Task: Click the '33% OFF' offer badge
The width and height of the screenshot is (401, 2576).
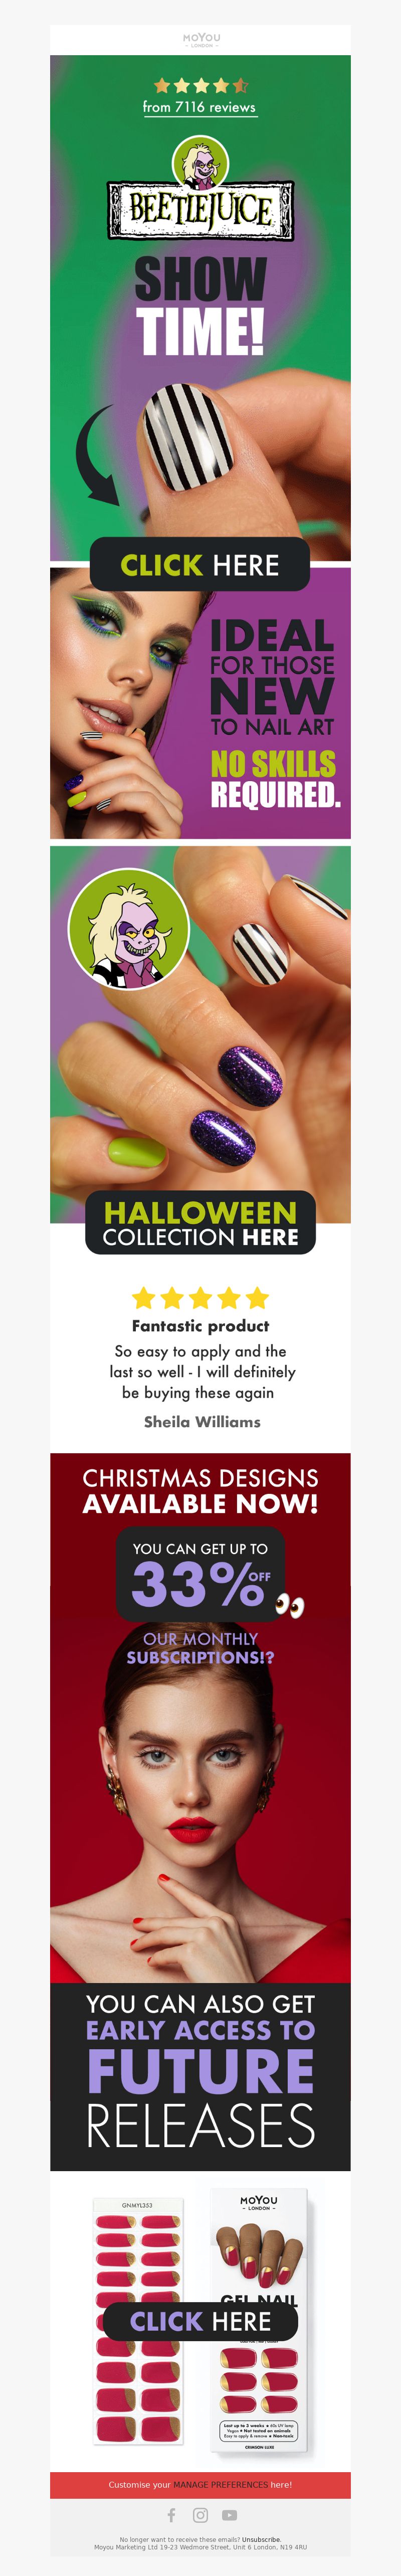Action: click(x=200, y=1574)
